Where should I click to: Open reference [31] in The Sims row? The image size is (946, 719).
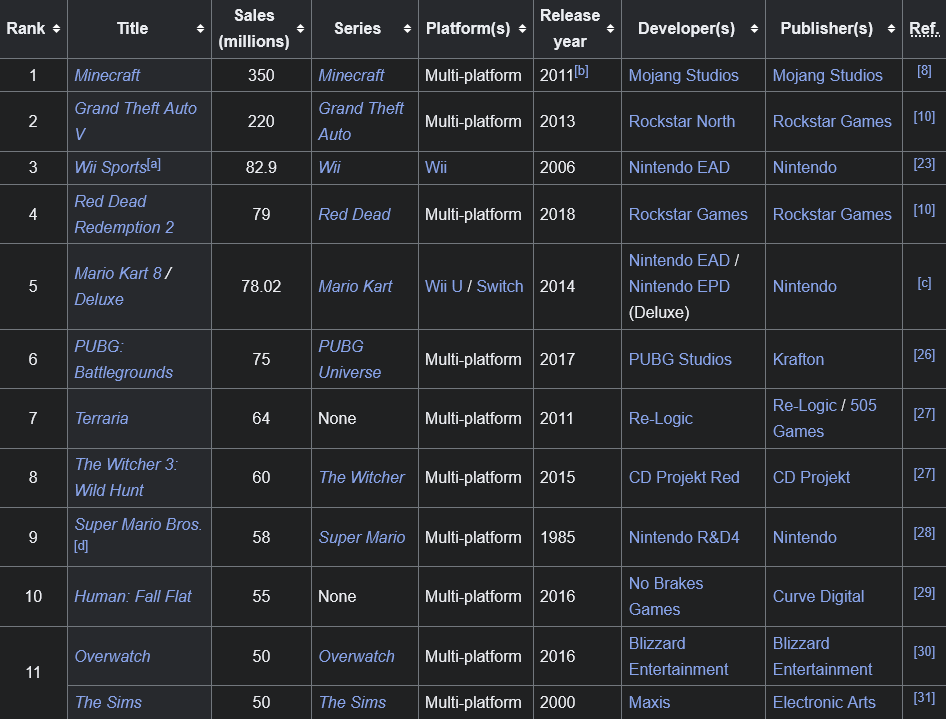[924, 698]
